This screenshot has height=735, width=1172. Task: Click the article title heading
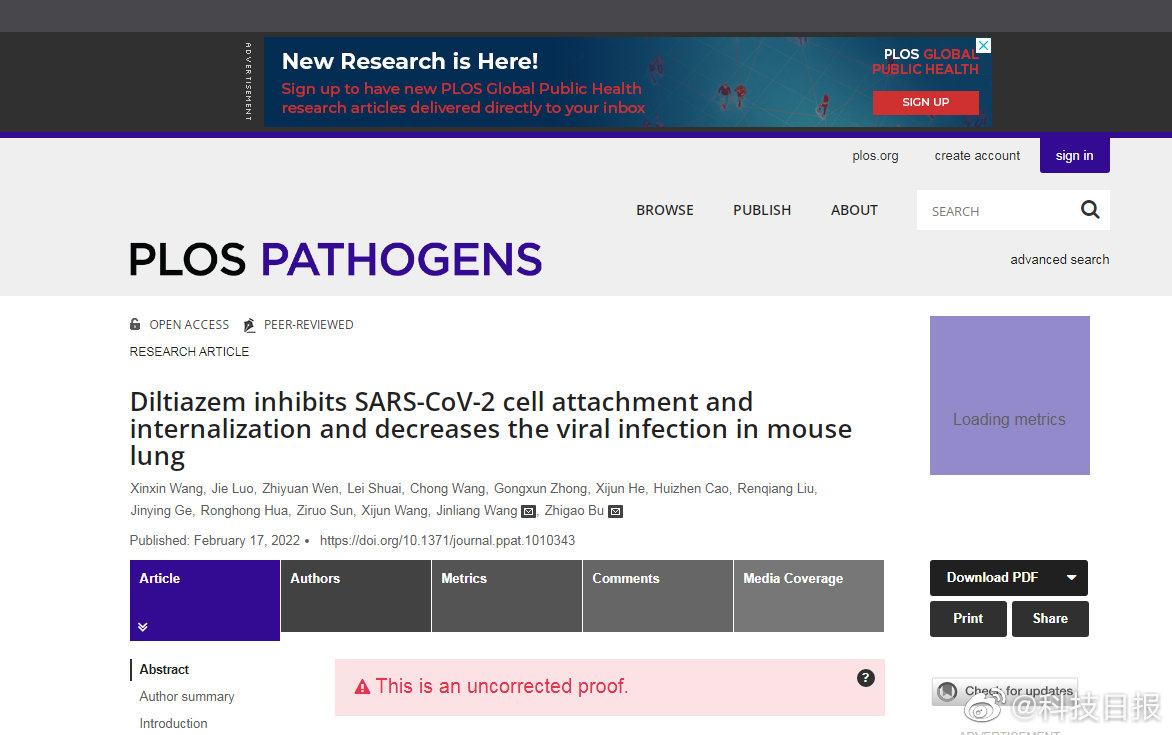click(x=490, y=428)
